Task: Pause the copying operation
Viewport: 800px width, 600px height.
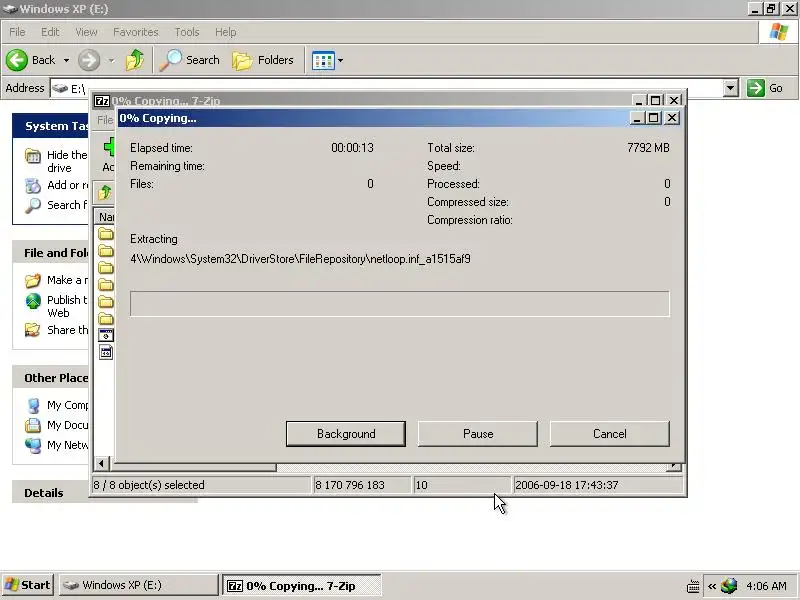Action: (478, 434)
